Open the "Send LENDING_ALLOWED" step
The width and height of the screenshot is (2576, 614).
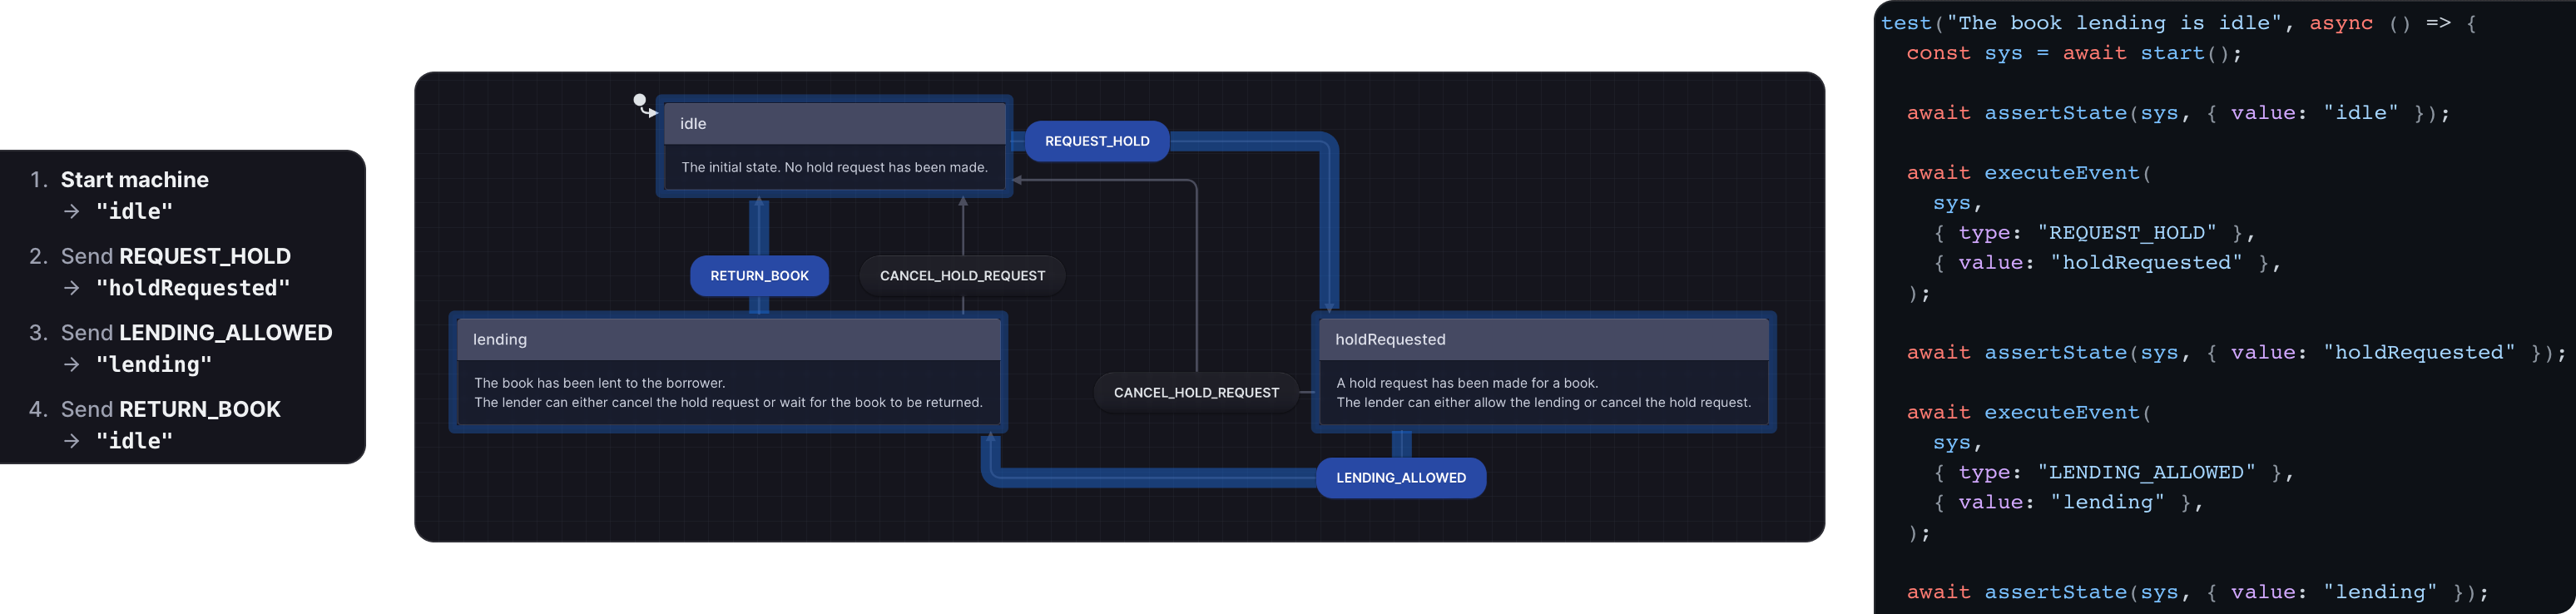tap(196, 333)
